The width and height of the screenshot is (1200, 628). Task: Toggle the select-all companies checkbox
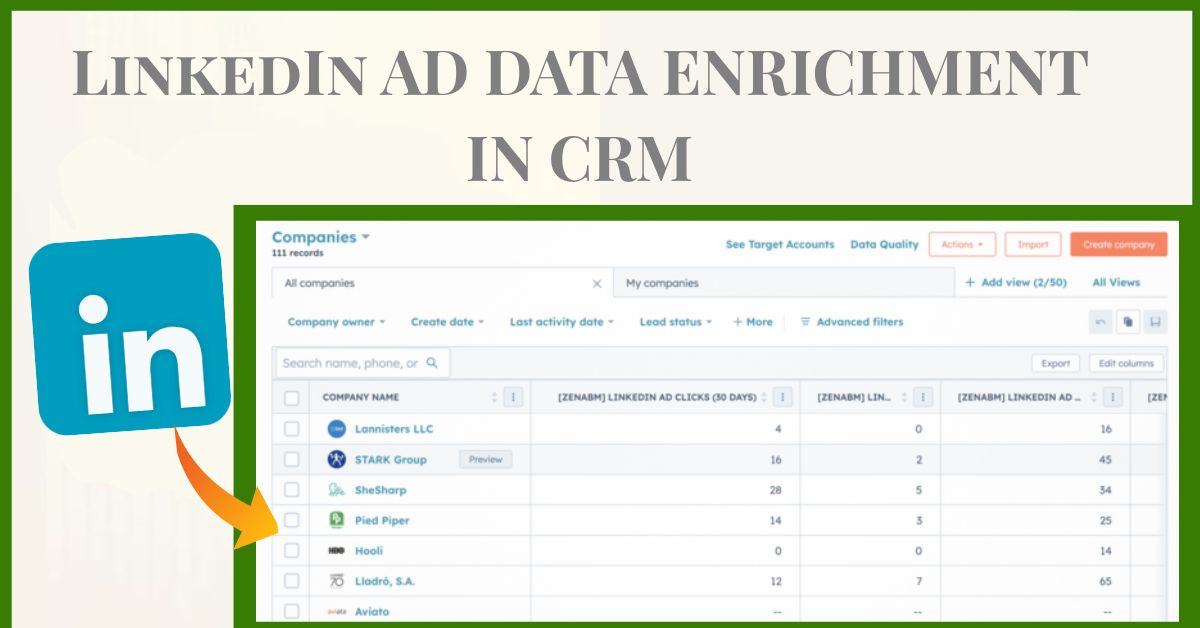292,398
